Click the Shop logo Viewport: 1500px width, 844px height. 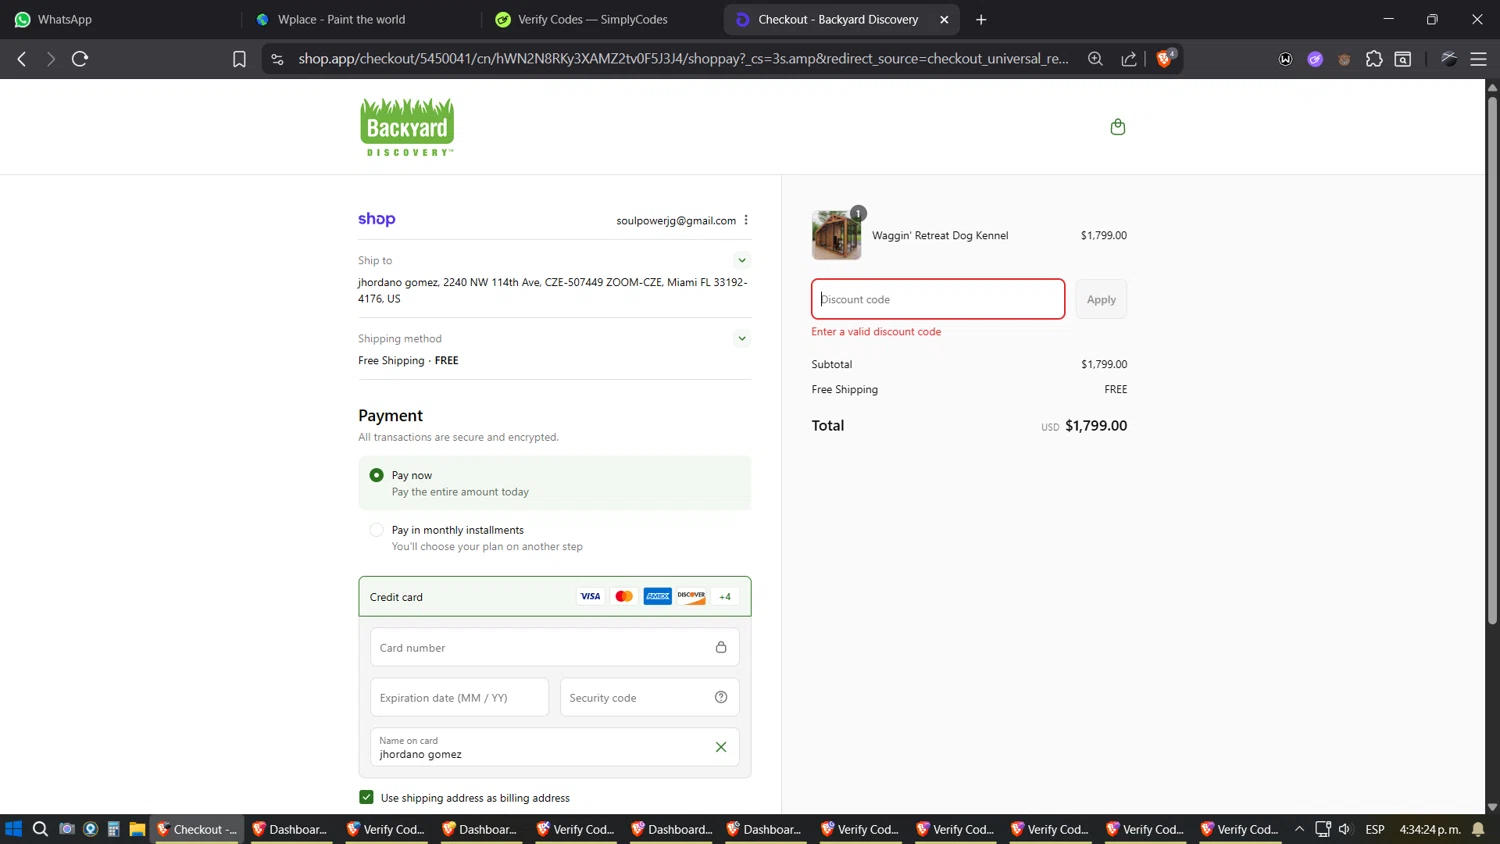(x=377, y=219)
